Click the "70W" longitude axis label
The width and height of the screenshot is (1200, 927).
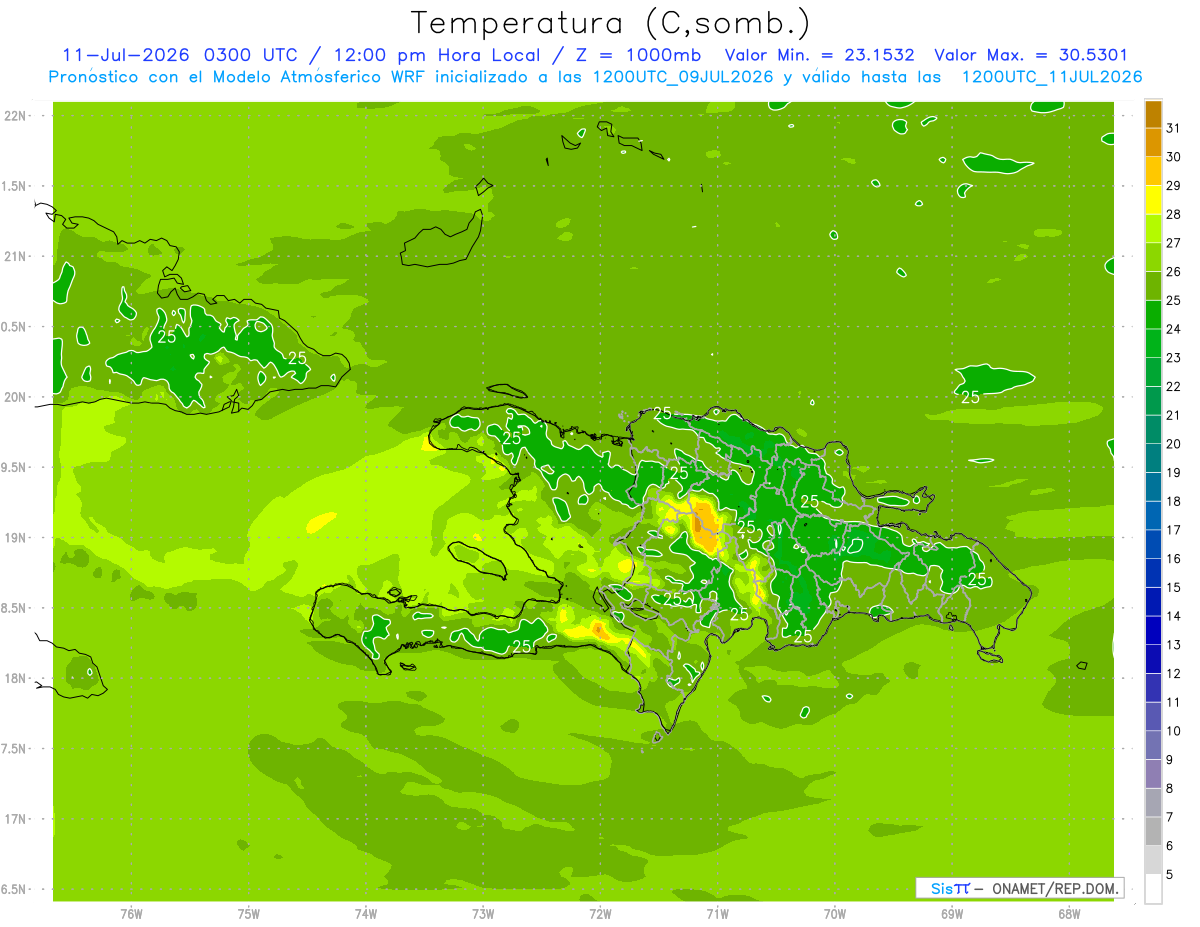pos(835,914)
